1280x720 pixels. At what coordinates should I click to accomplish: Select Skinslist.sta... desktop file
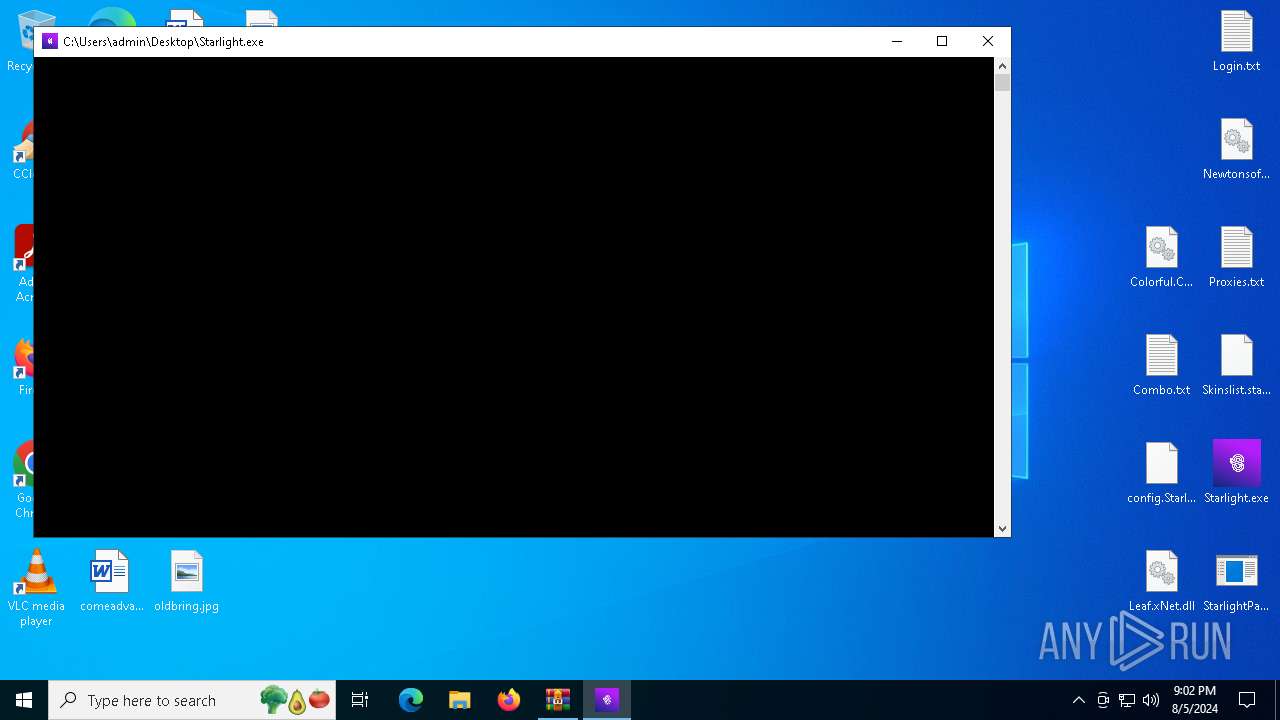(x=1236, y=366)
